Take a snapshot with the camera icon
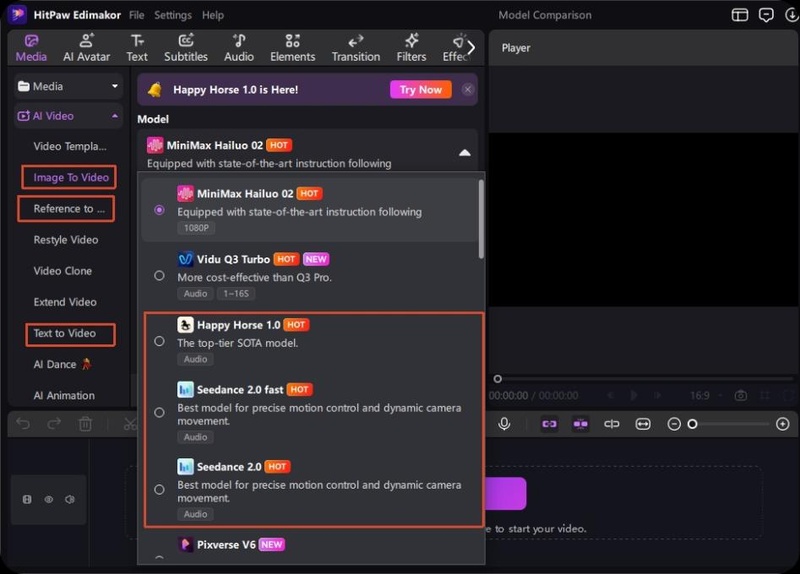This screenshot has width=800, height=574. tap(741, 395)
